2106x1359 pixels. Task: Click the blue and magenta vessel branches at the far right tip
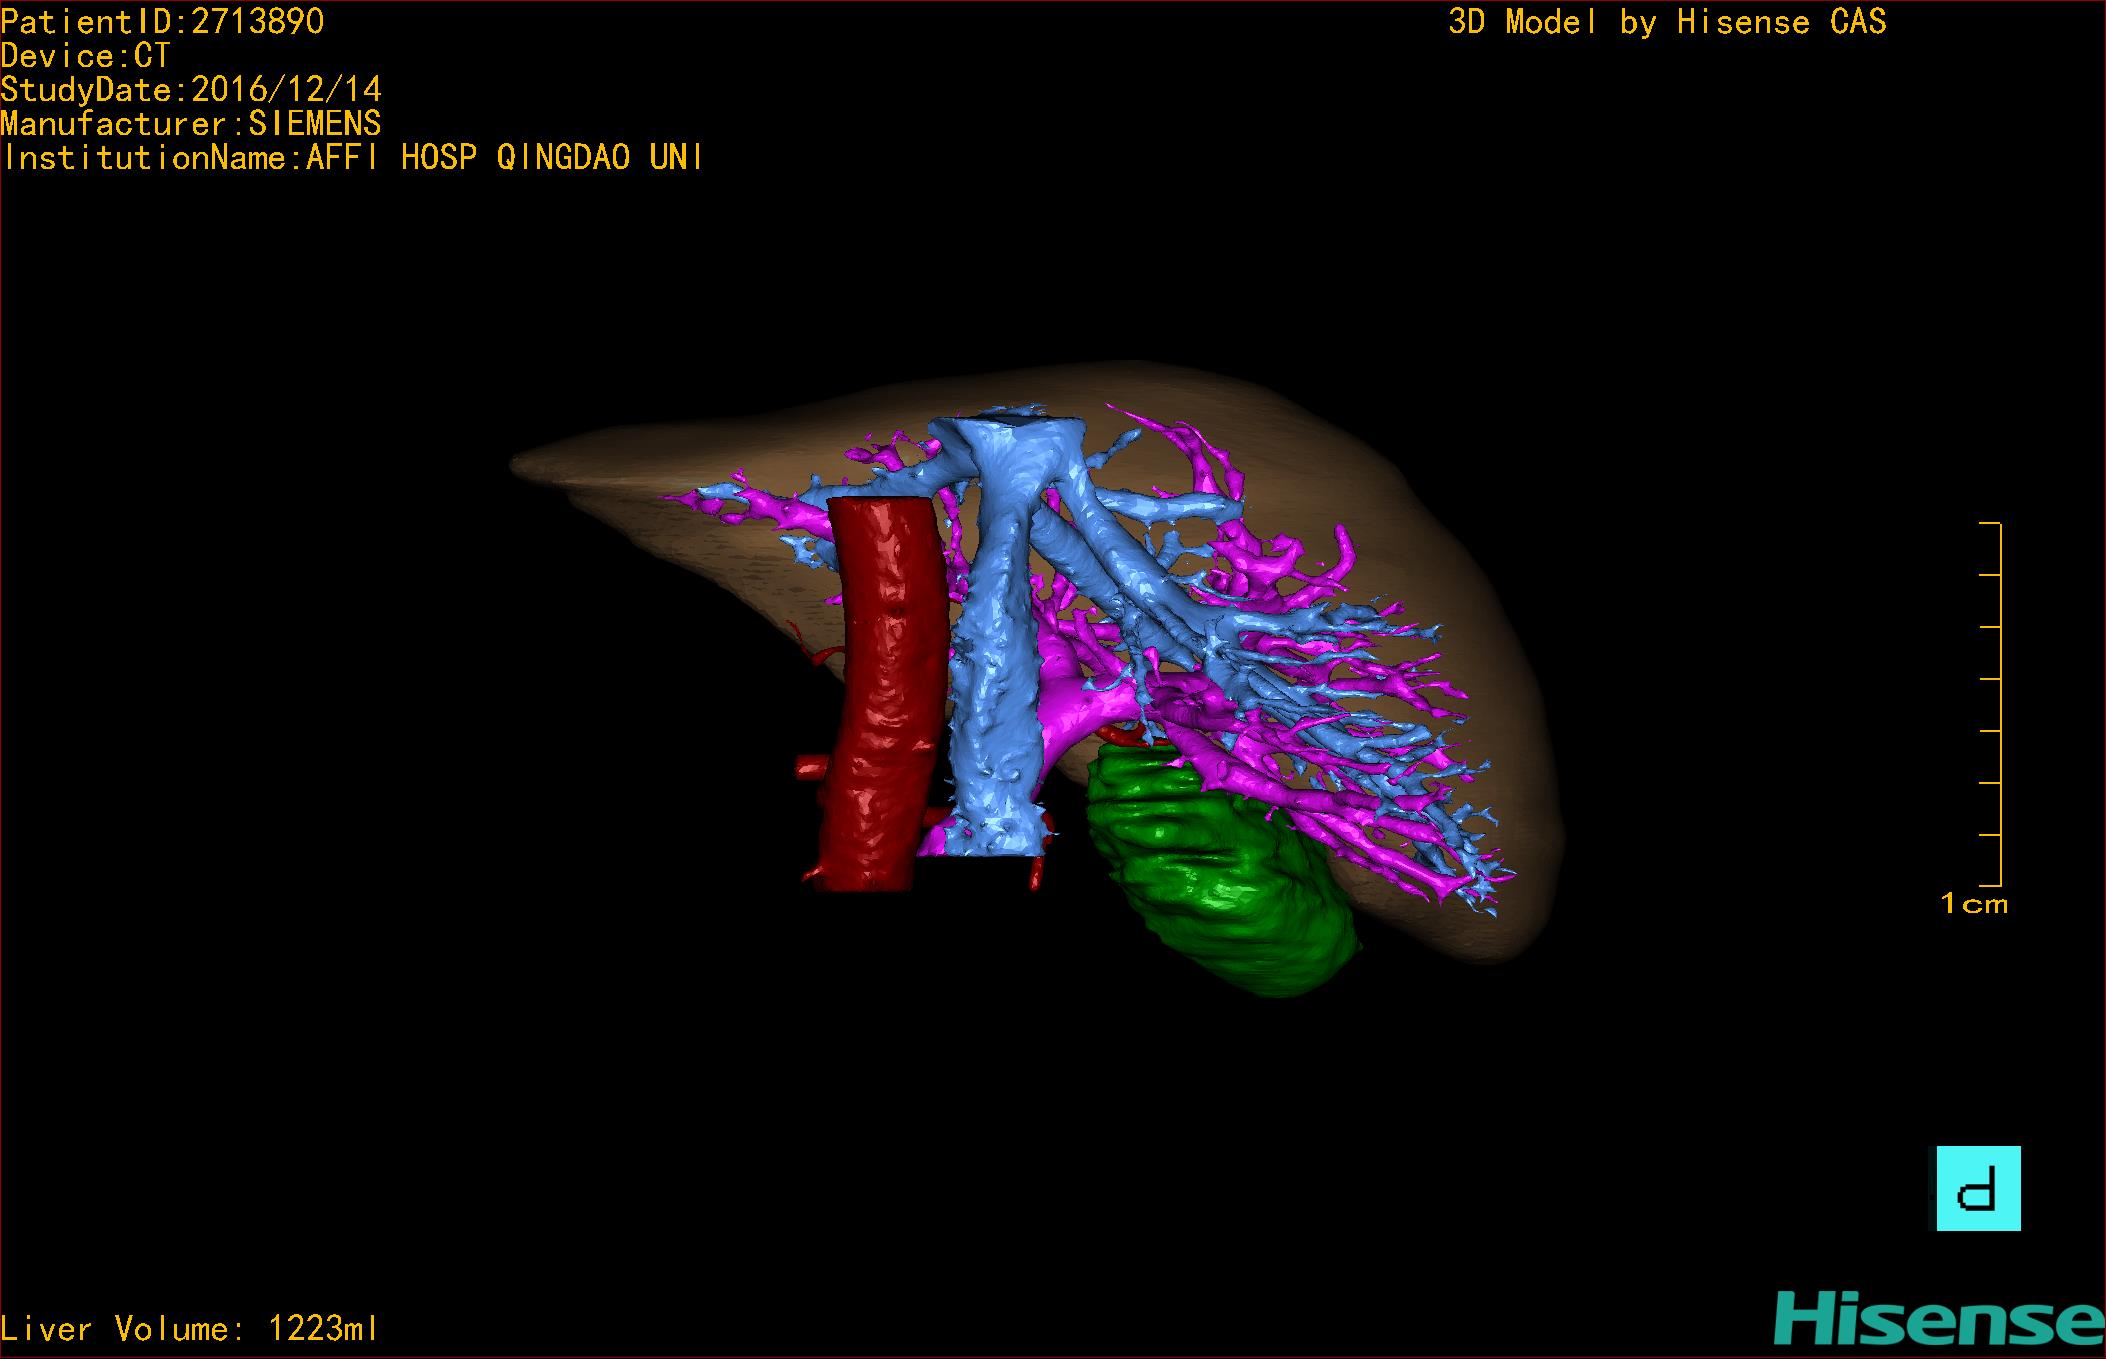point(1478,880)
